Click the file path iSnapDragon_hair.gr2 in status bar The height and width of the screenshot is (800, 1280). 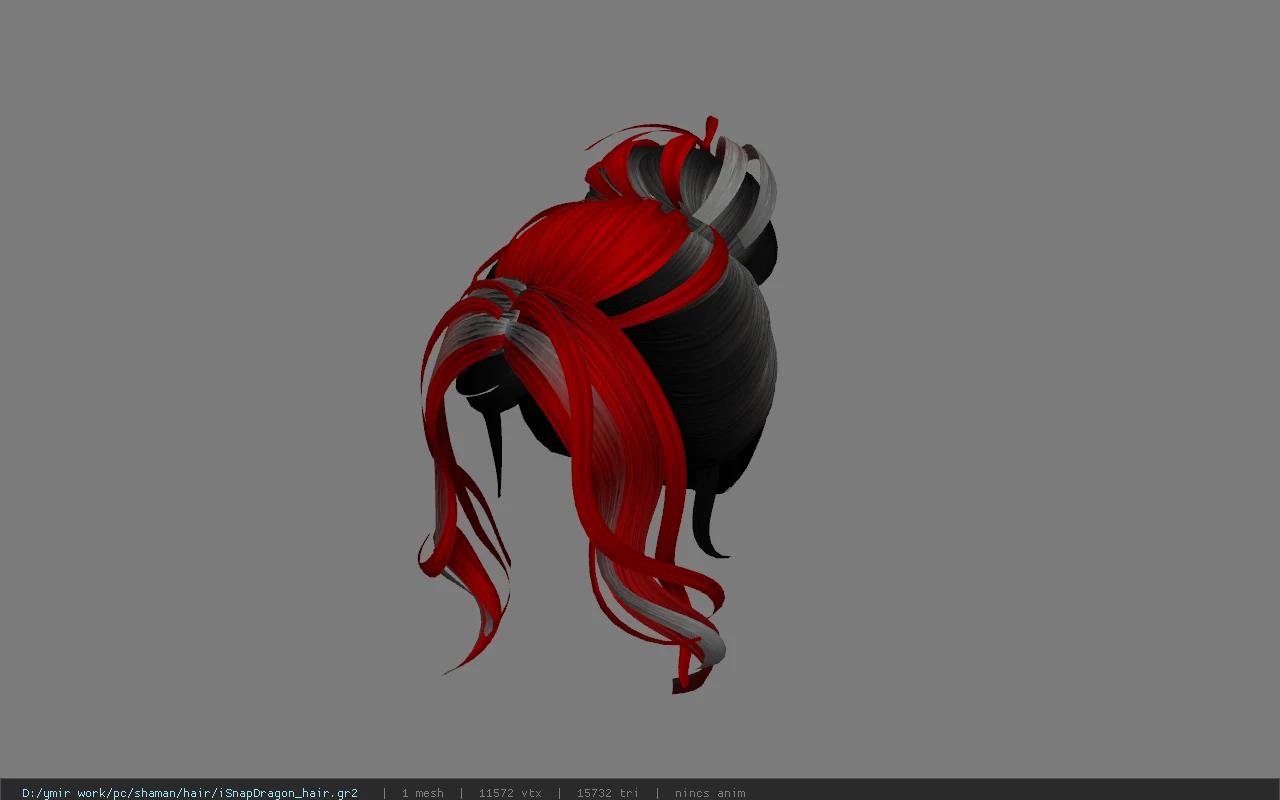pyautogui.click(x=190, y=793)
